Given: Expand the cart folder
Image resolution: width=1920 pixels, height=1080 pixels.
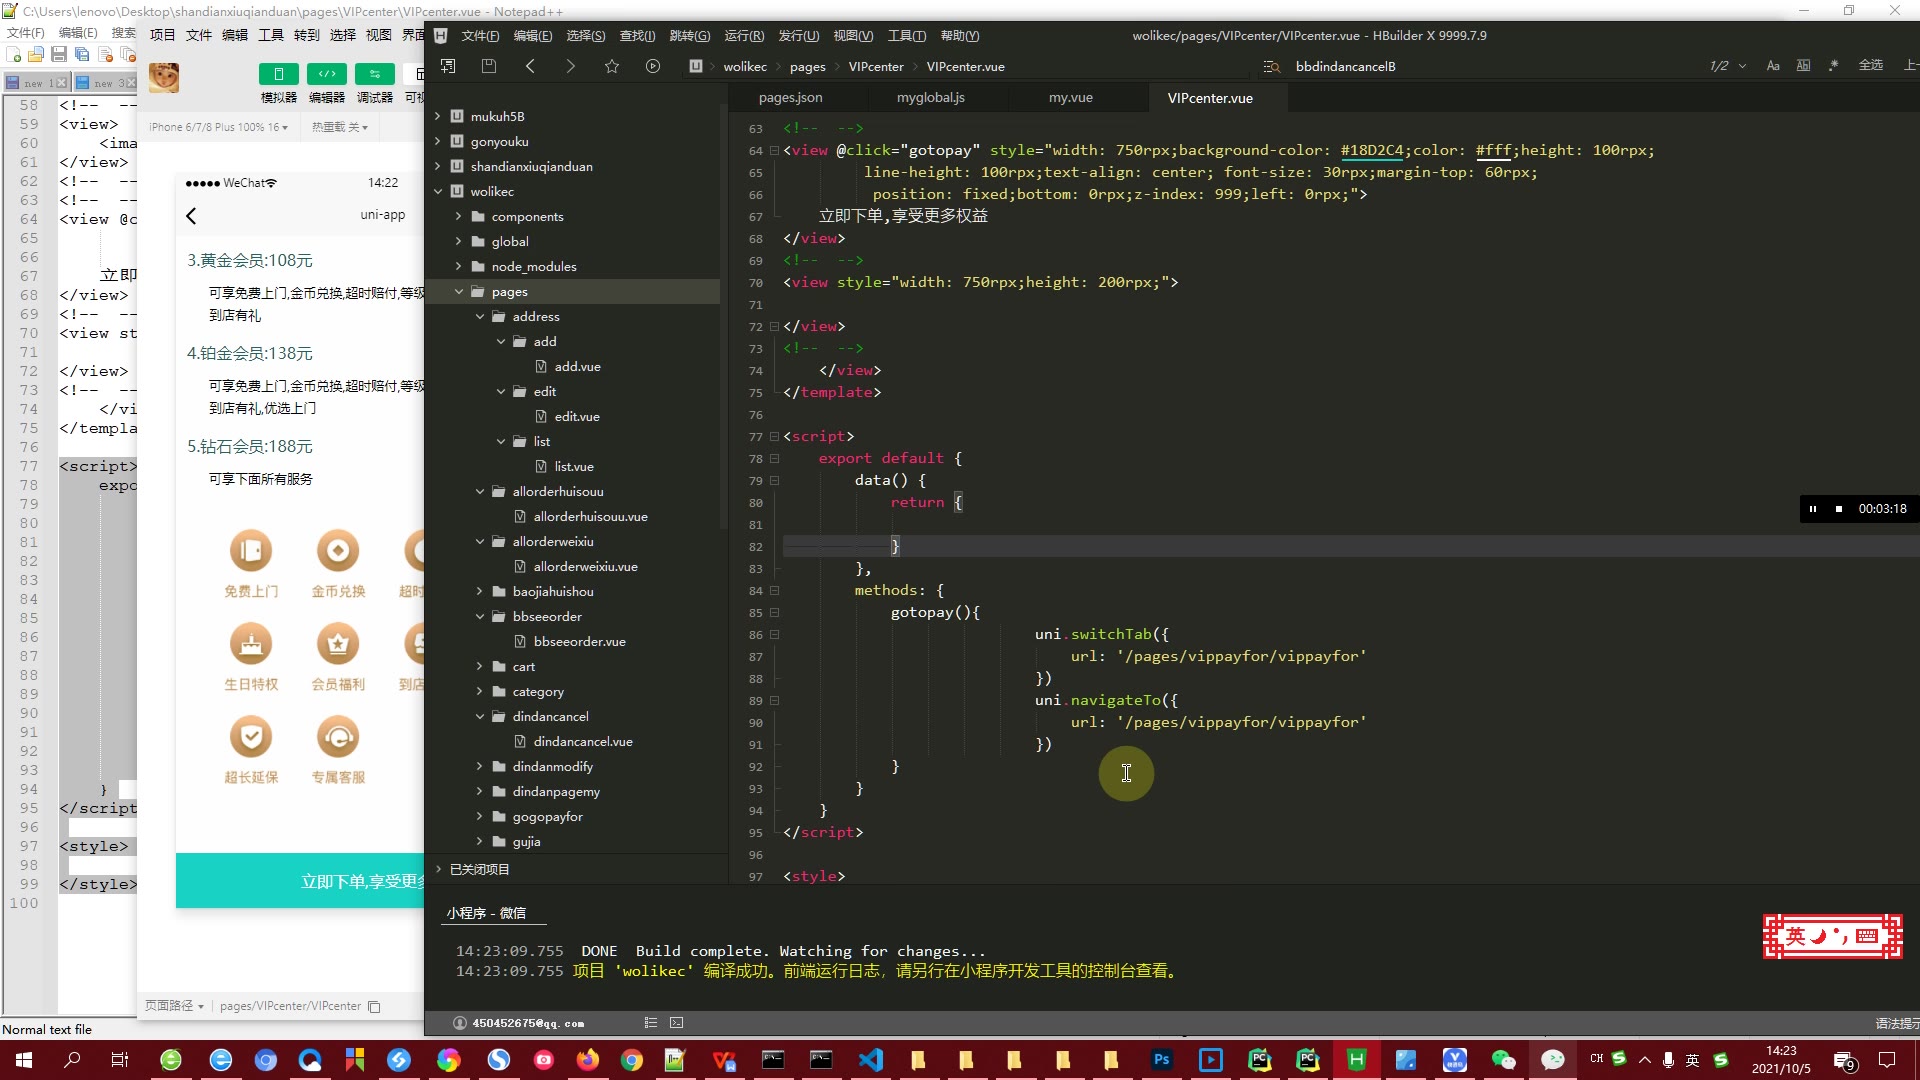Looking at the screenshot, I should click(479, 666).
